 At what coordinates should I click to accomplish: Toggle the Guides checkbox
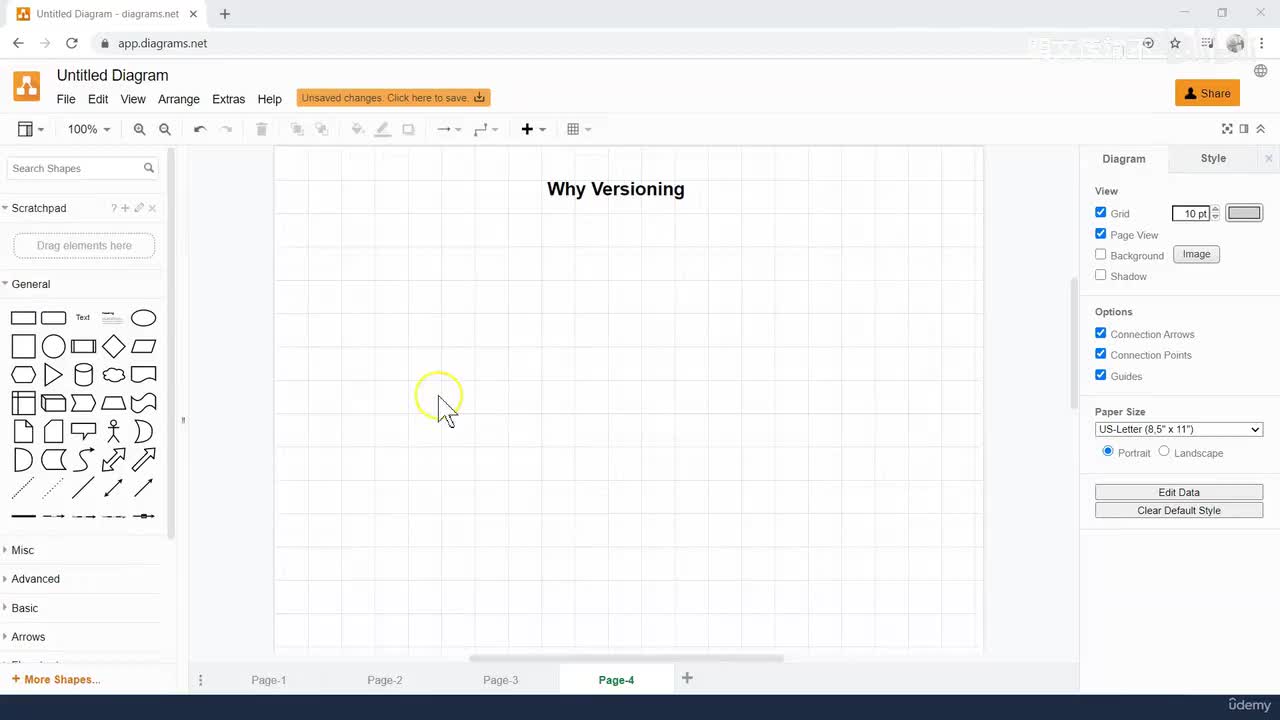click(x=1101, y=375)
